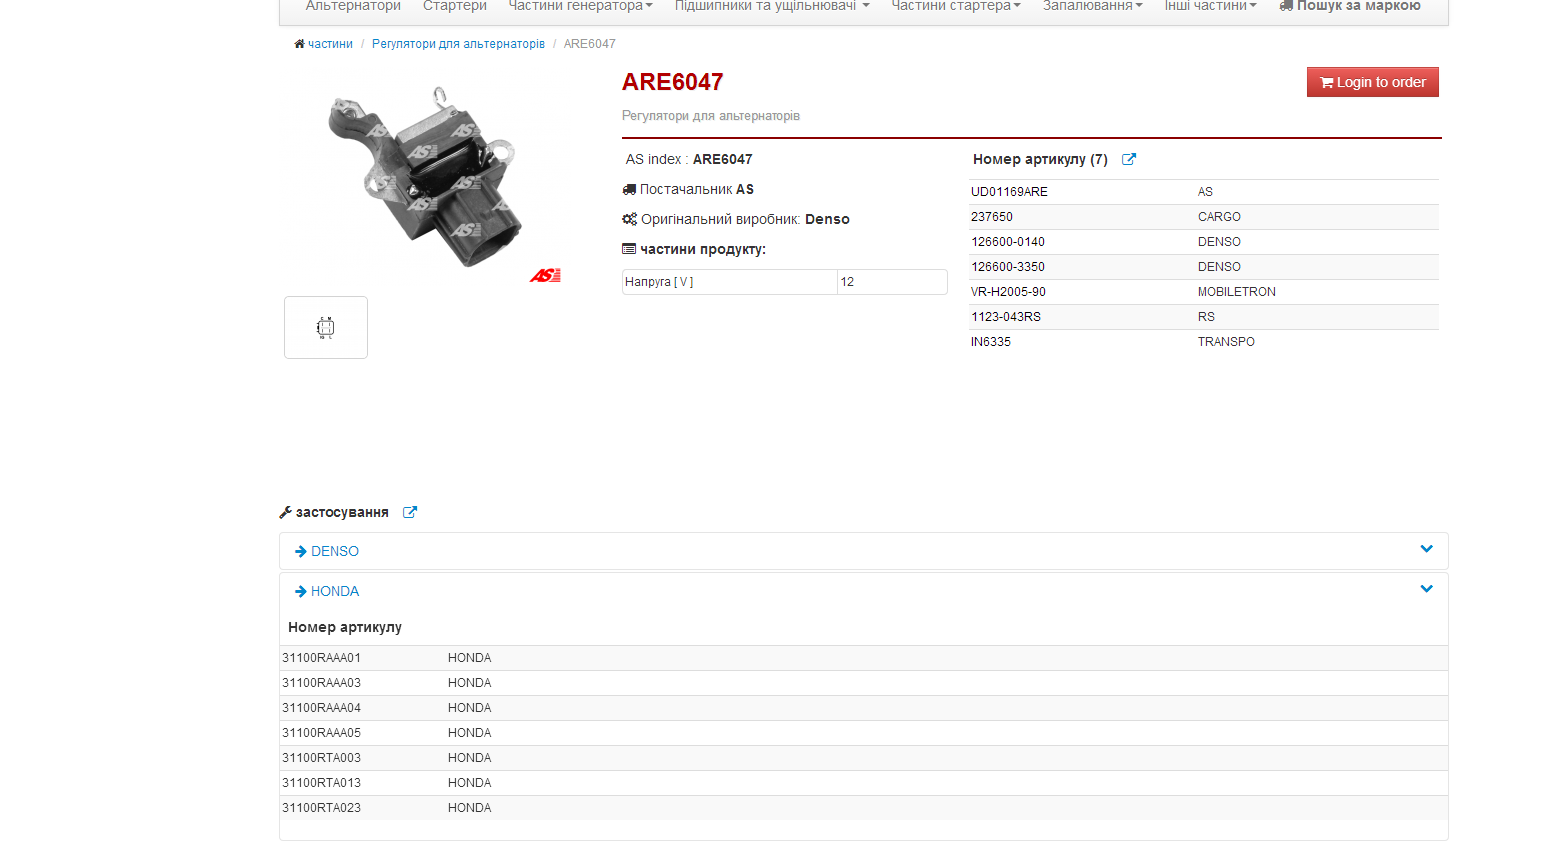Click the Login to order button
This screenshot has width=1546, height=853.
pyautogui.click(x=1373, y=82)
